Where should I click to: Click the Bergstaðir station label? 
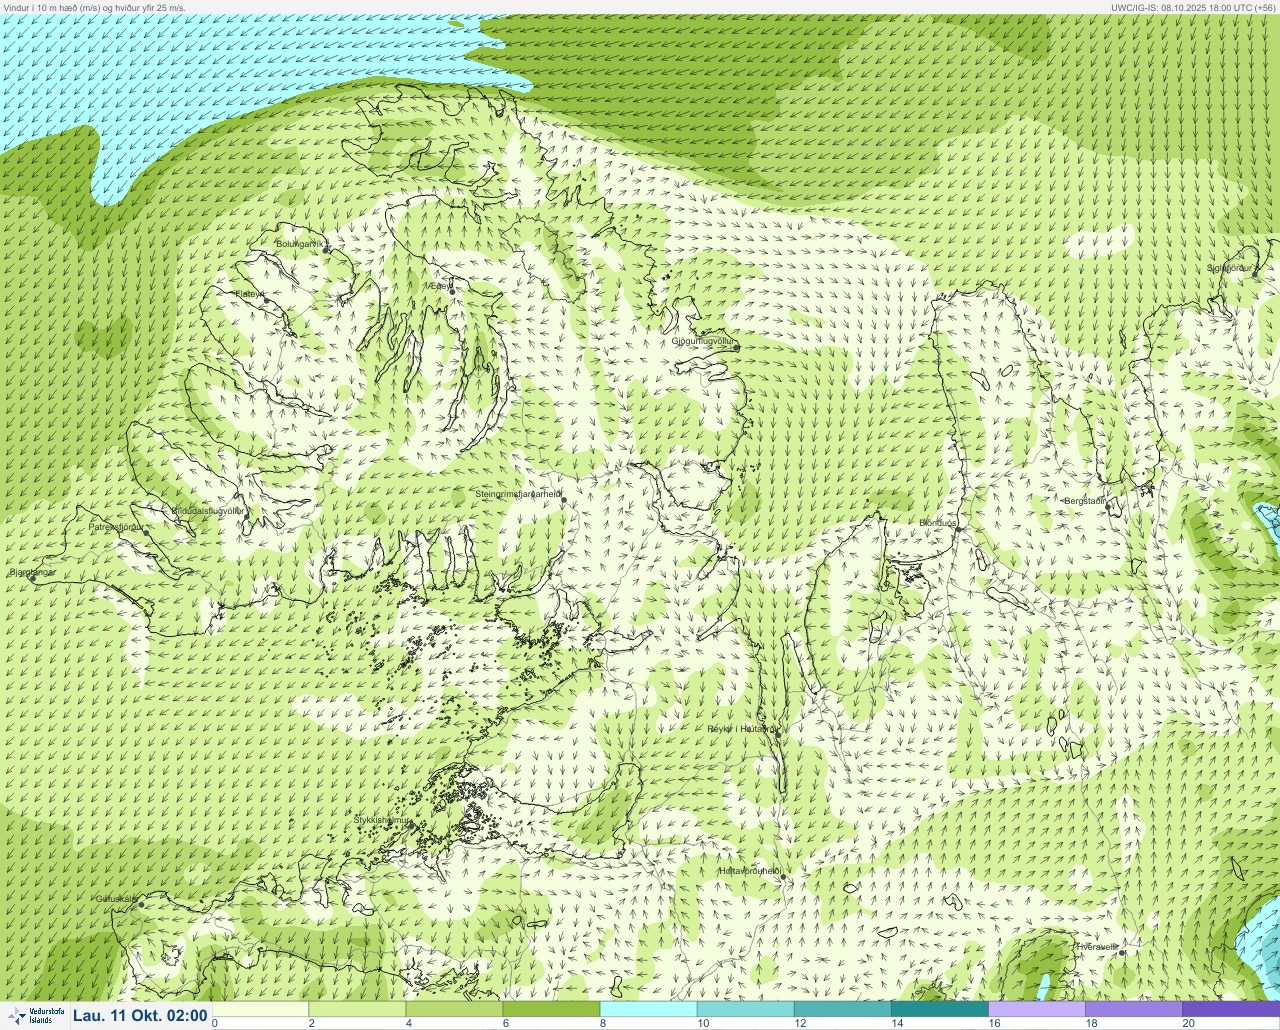click(1085, 500)
